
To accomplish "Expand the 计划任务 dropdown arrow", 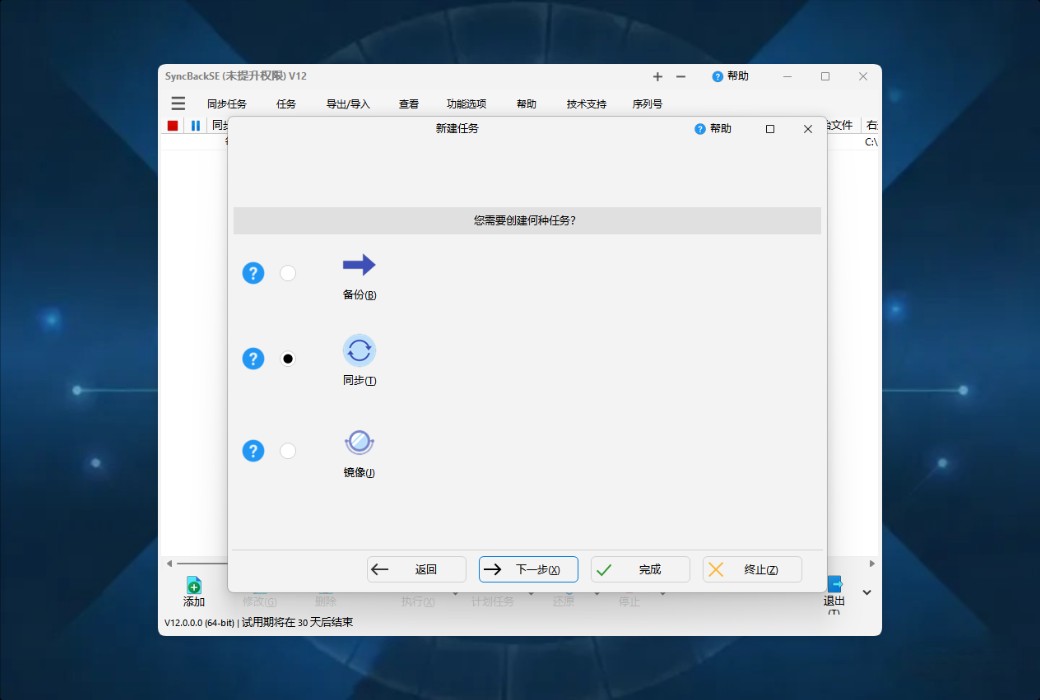I will 530,592.
